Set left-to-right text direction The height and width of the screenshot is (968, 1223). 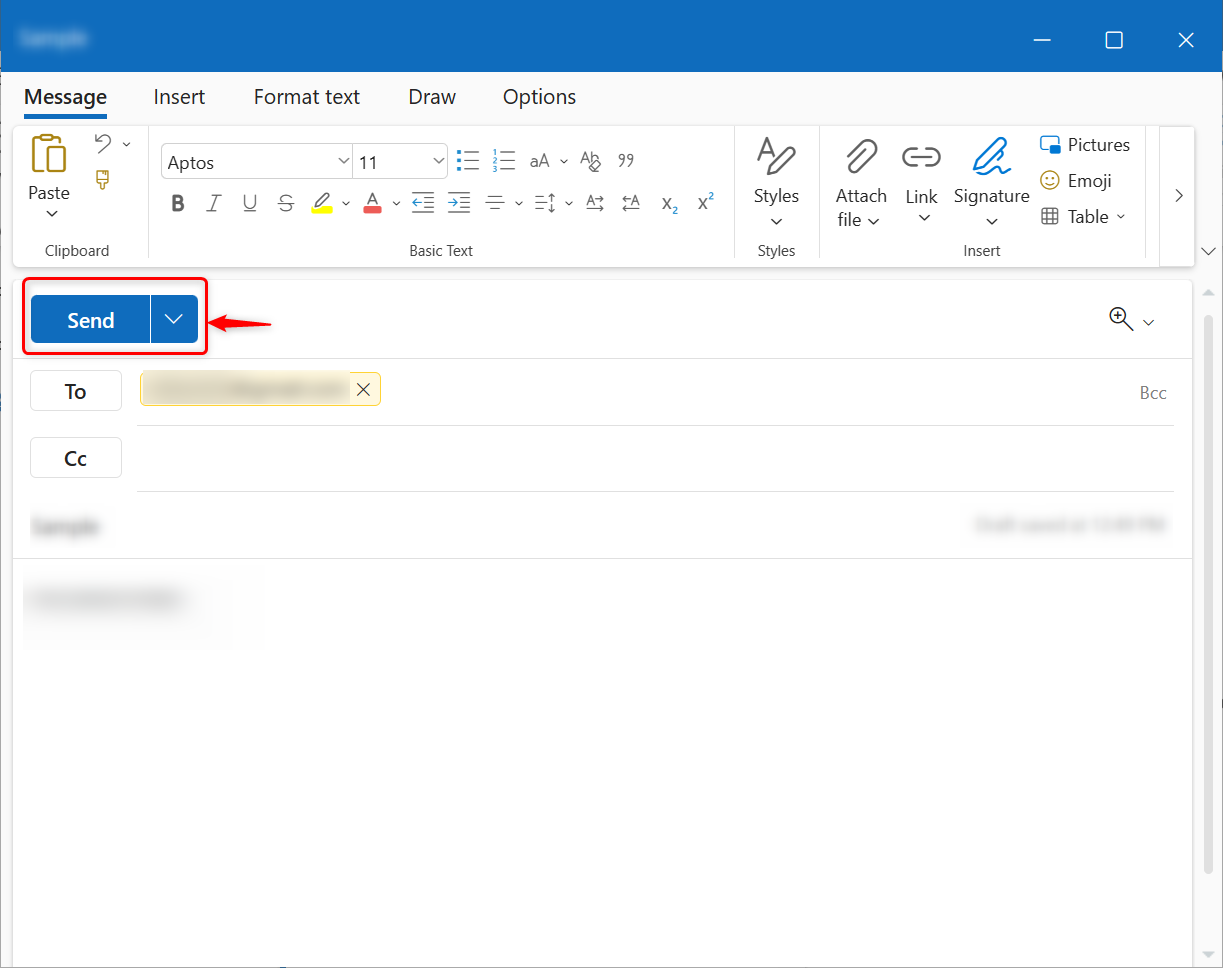point(595,202)
